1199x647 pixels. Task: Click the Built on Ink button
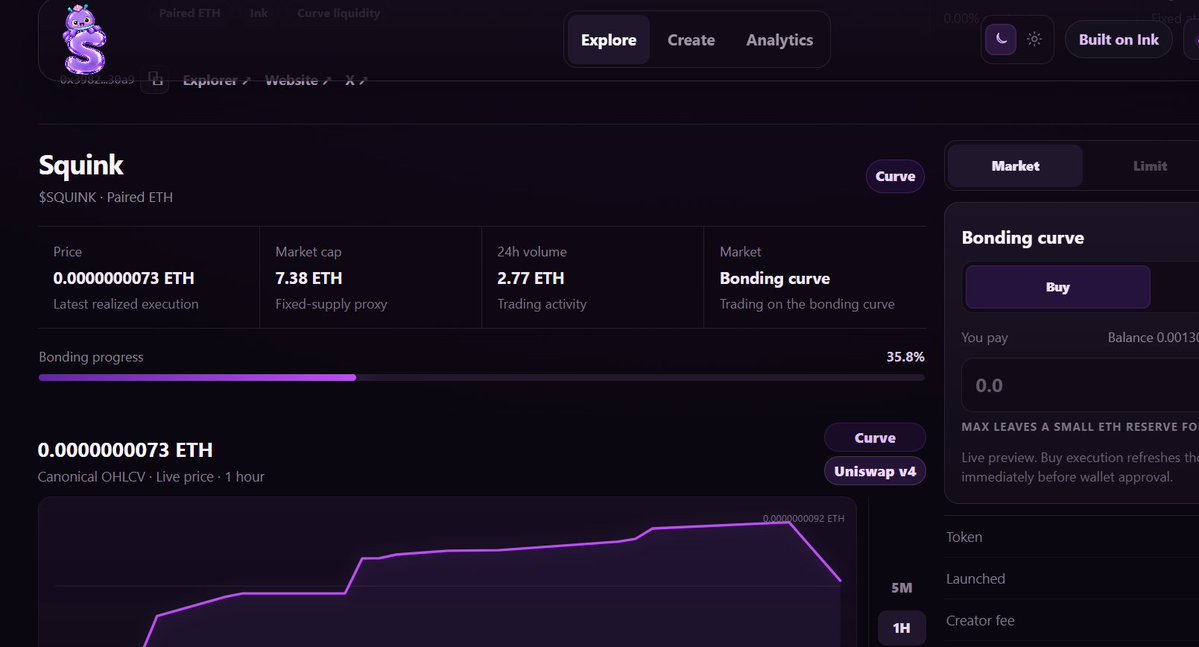[1118, 40]
